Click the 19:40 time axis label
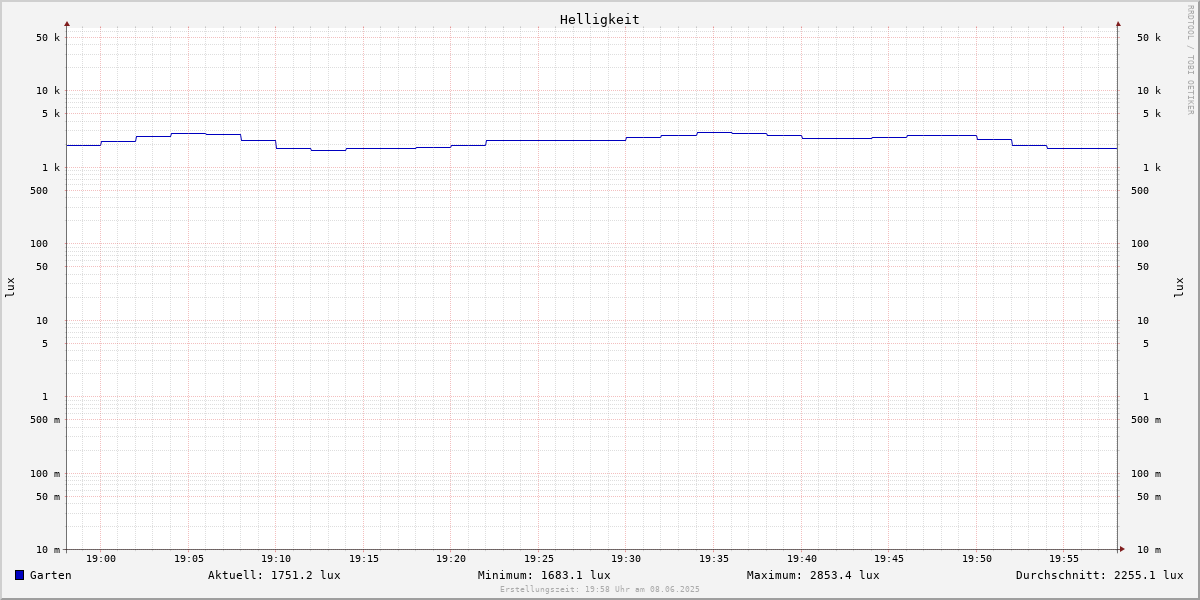 (x=802, y=559)
